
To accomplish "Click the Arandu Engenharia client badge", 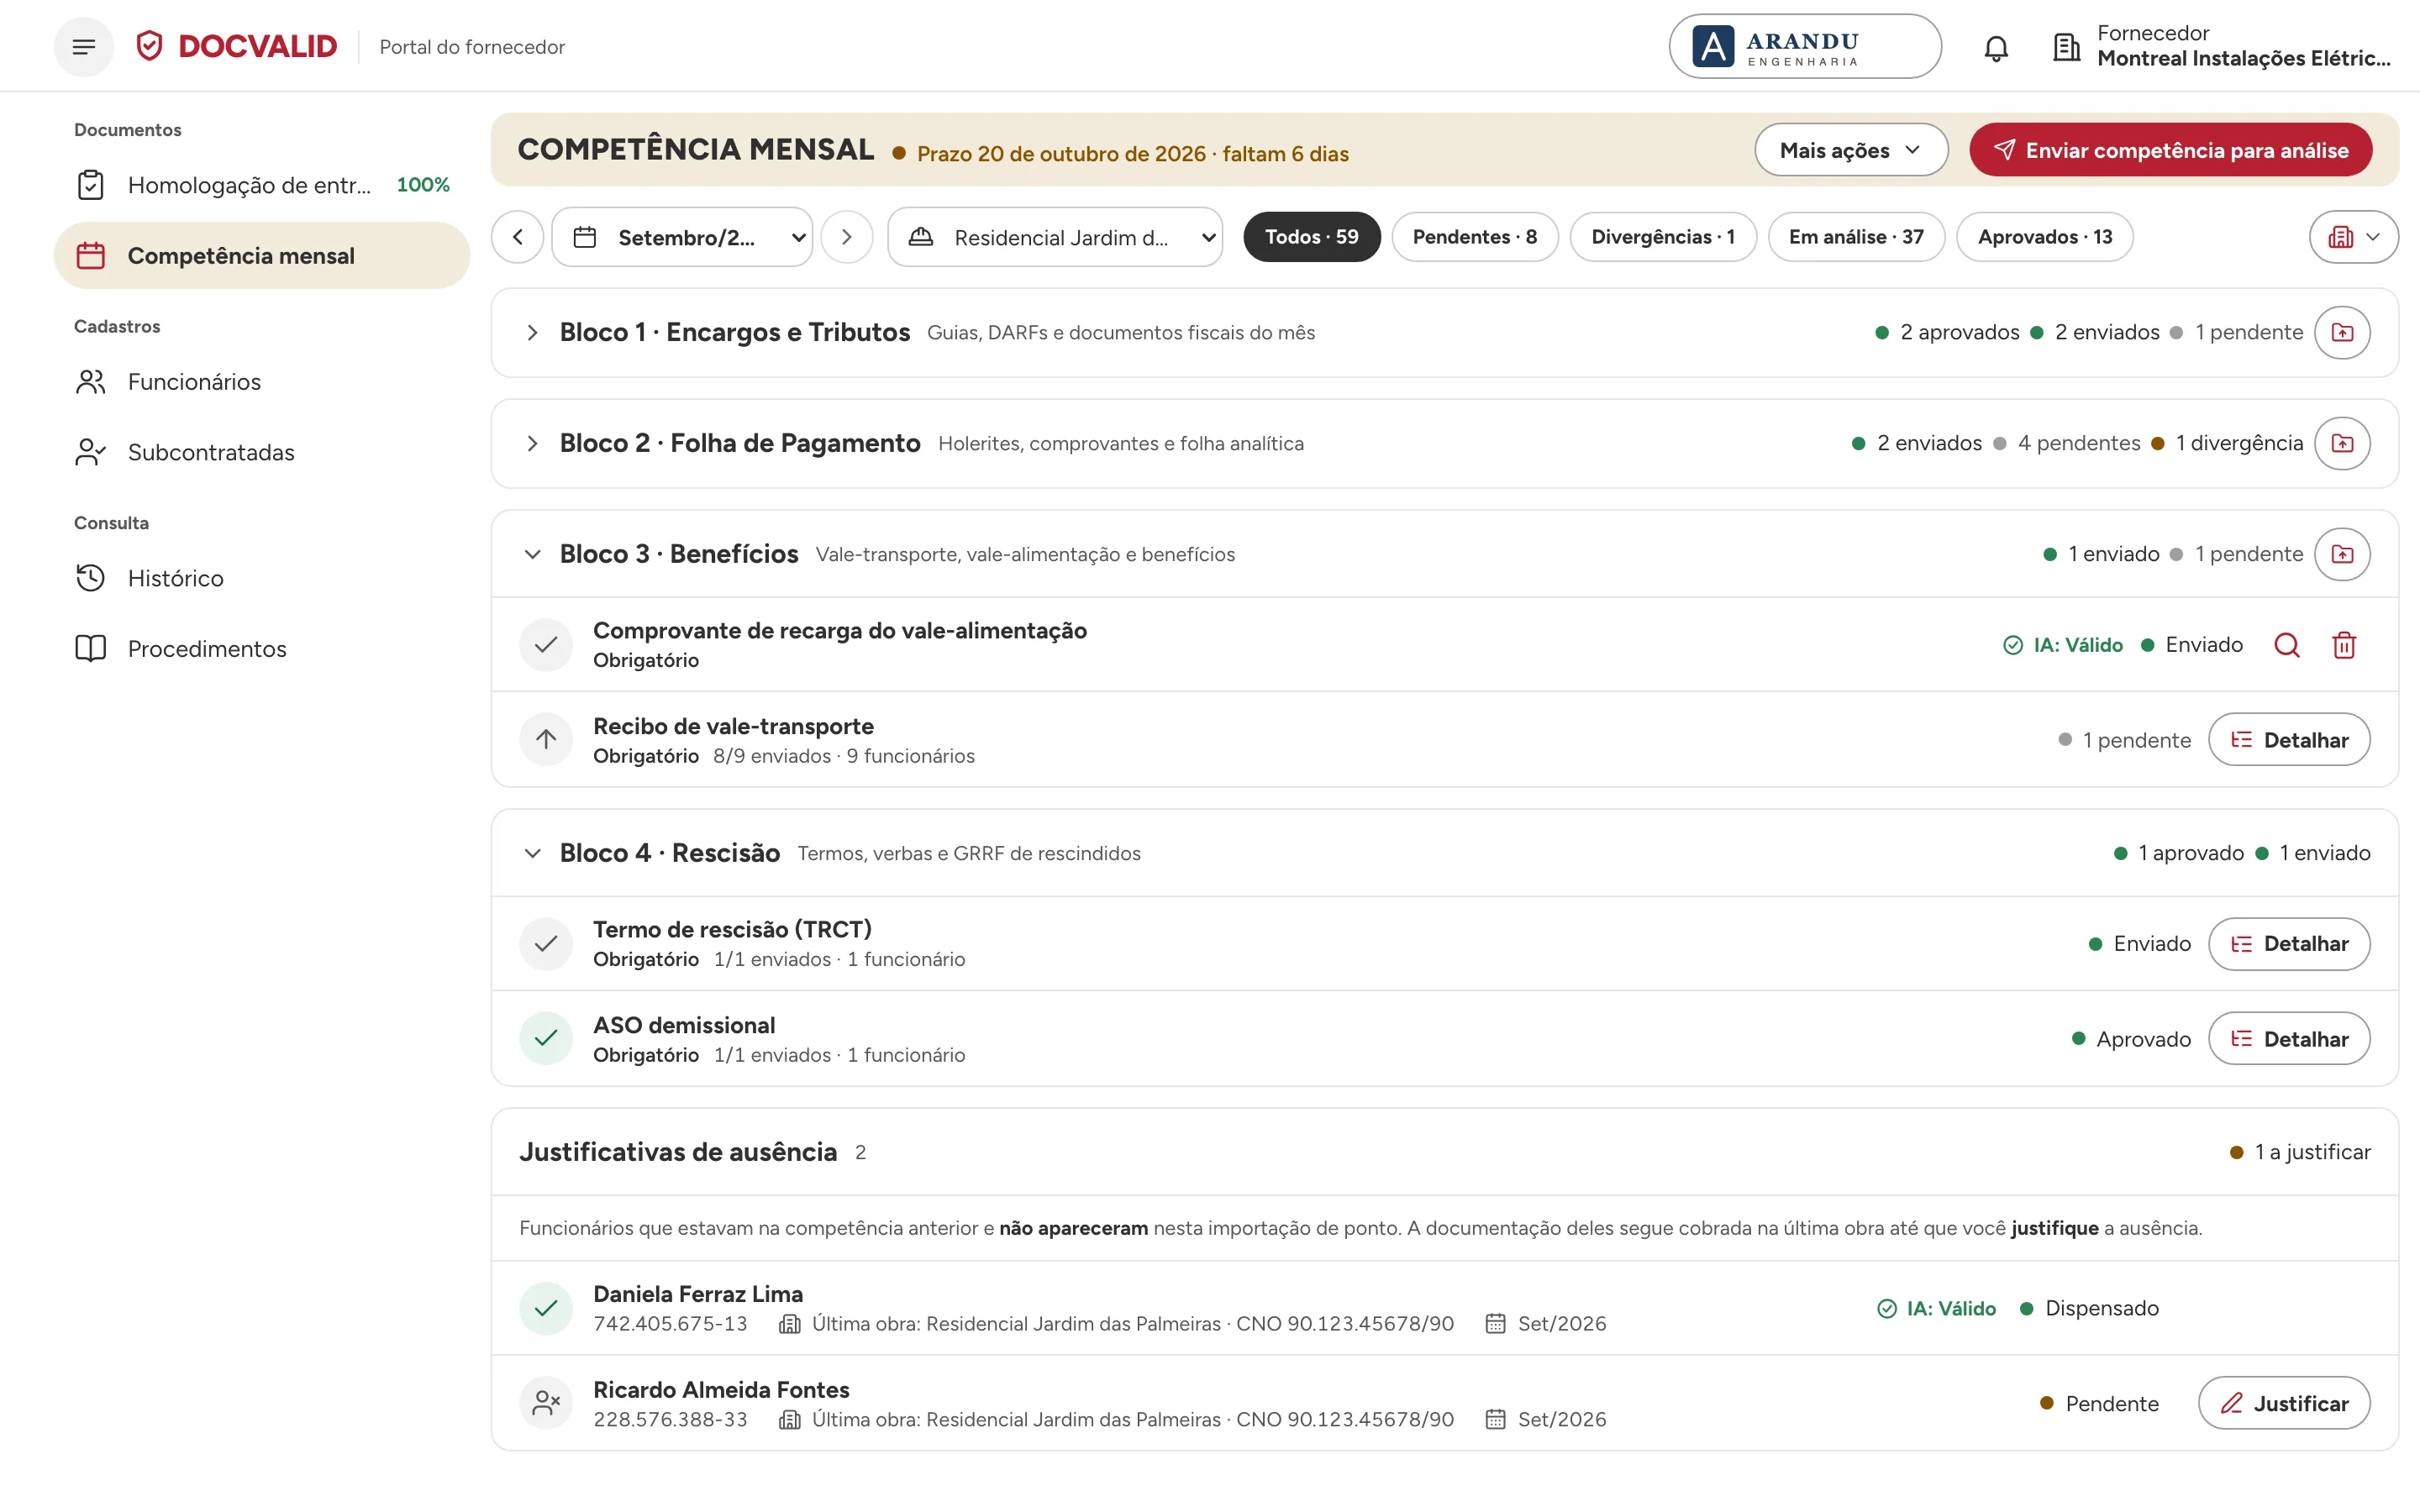I will click(1805, 47).
